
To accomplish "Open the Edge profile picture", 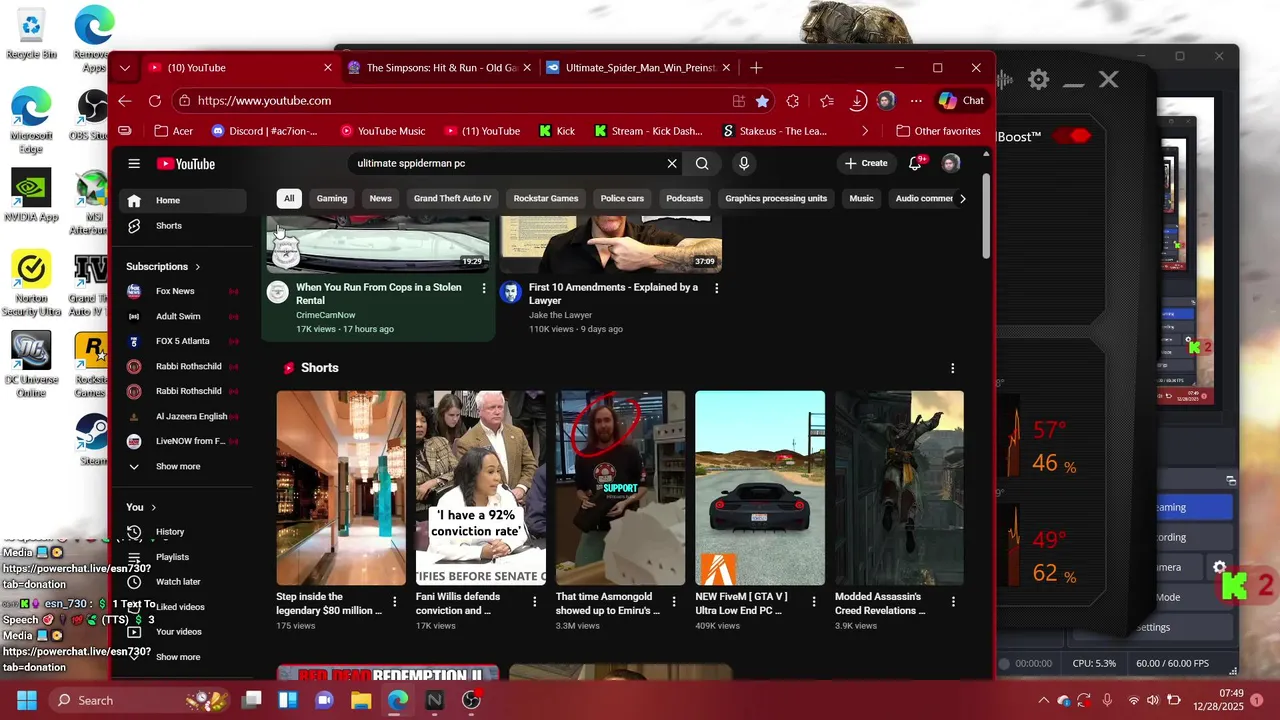I will click(886, 101).
